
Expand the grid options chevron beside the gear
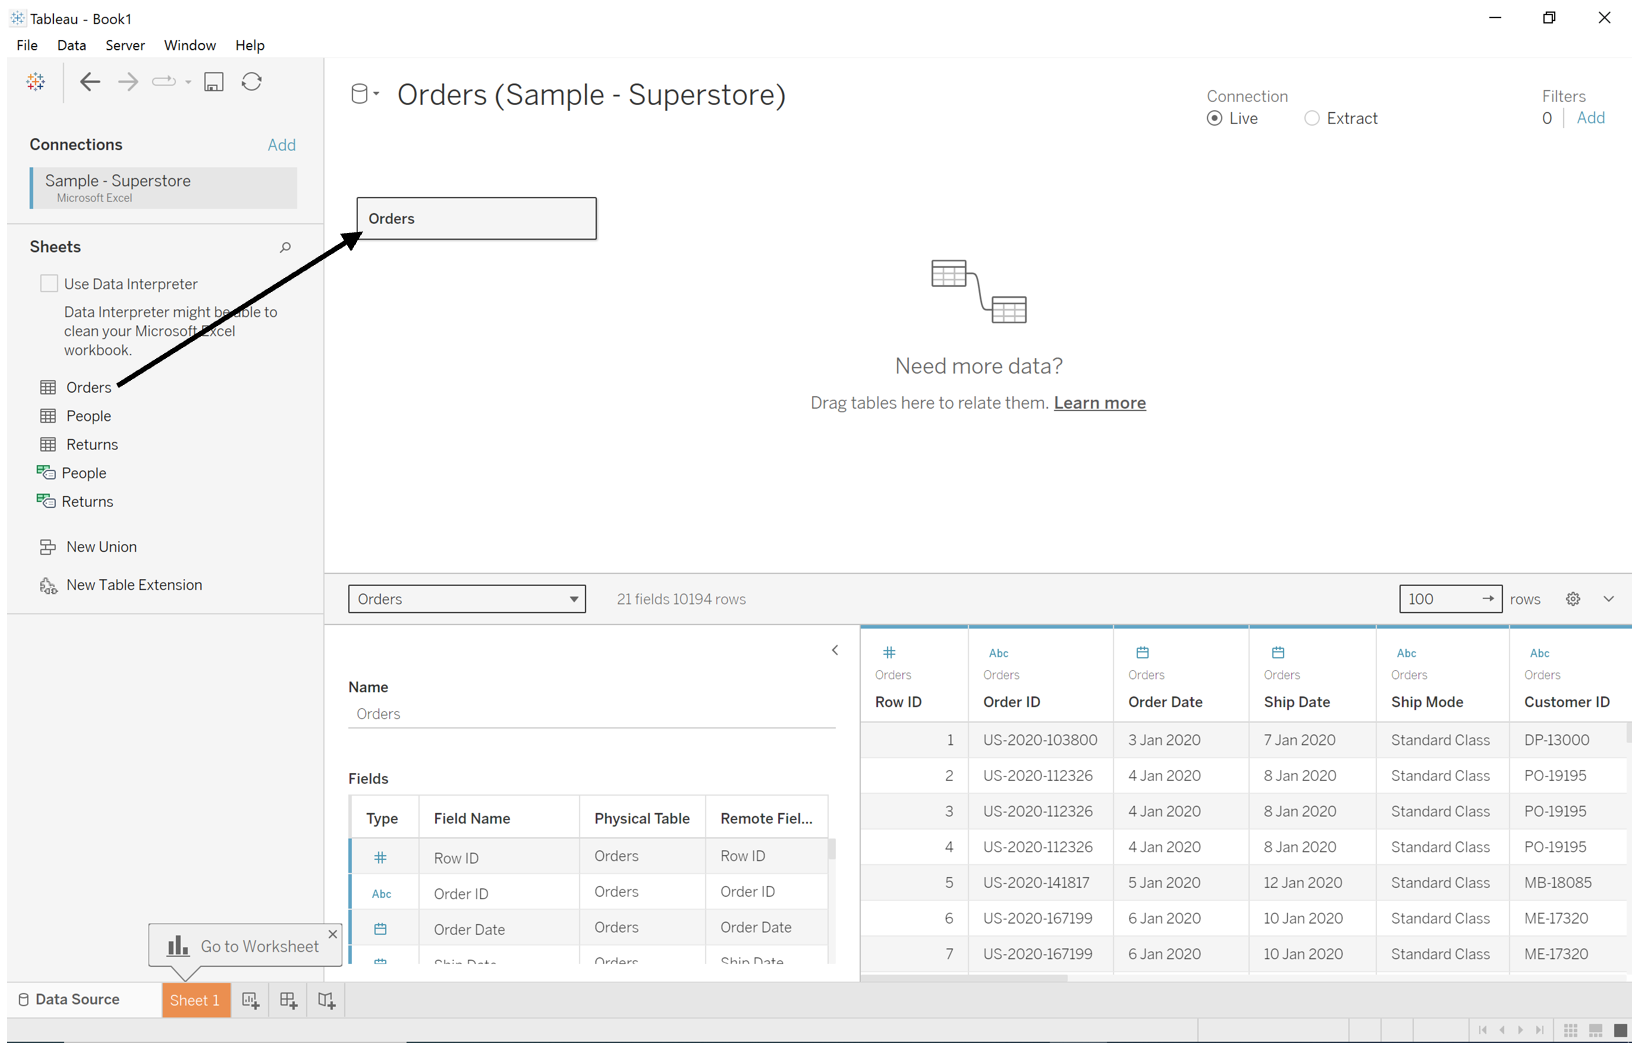[x=1608, y=598]
